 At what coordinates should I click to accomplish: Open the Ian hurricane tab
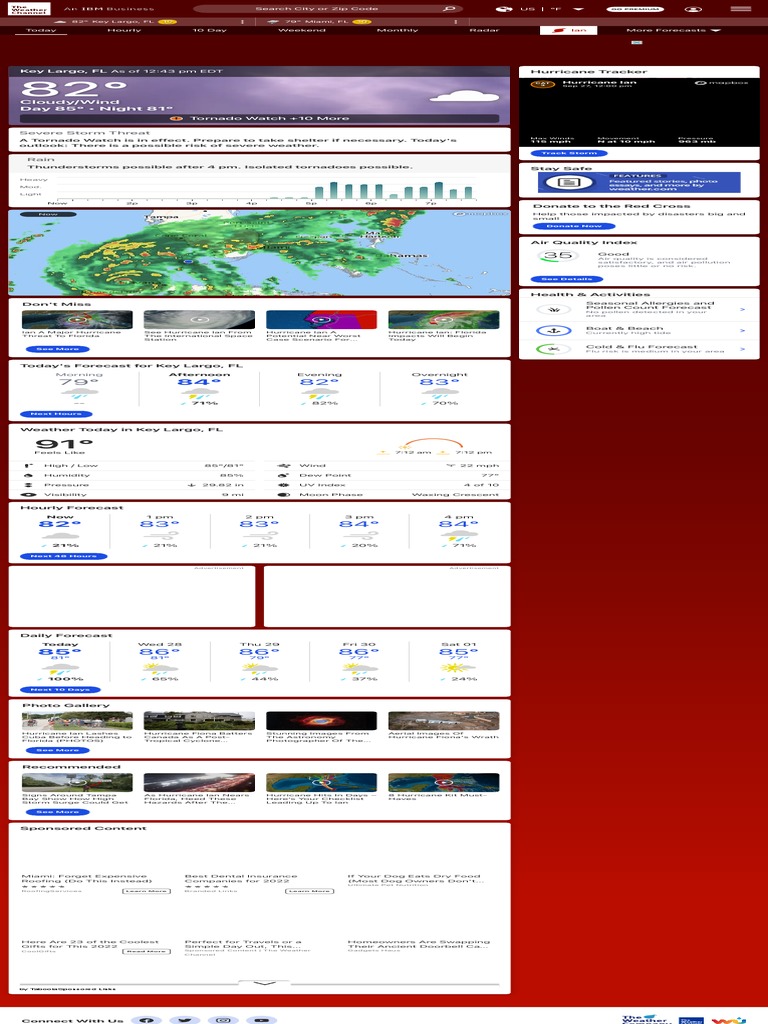(568, 30)
